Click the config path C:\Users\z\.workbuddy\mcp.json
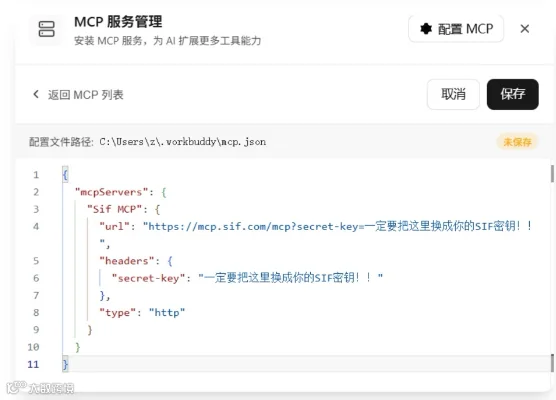 tap(183, 142)
